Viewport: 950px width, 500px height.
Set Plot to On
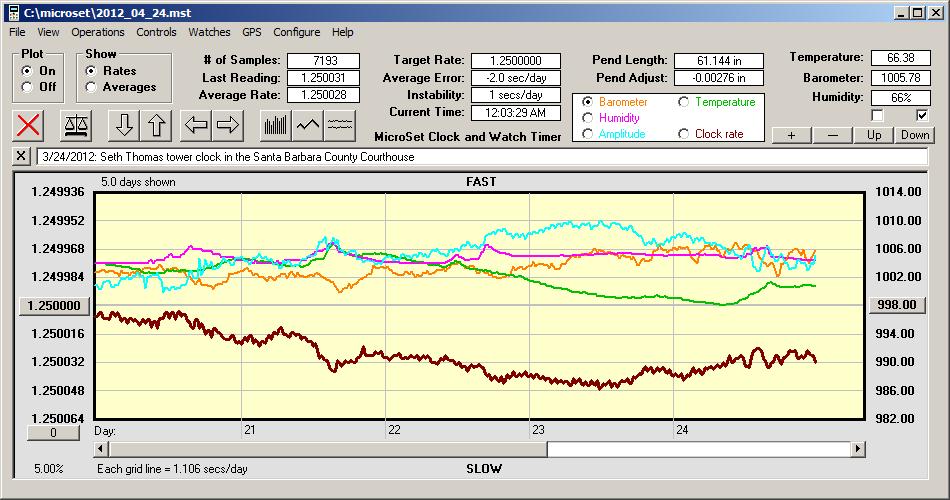click(x=27, y=71)
